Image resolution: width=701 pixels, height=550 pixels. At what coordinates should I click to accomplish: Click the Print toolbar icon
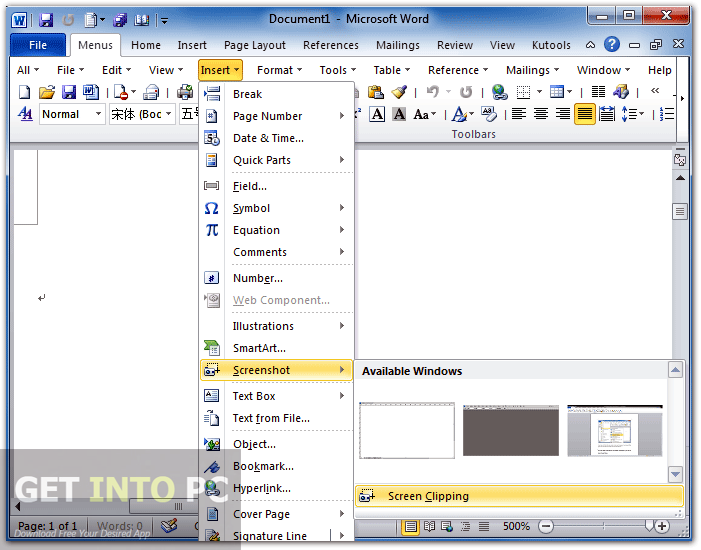(x=185, y=93)
